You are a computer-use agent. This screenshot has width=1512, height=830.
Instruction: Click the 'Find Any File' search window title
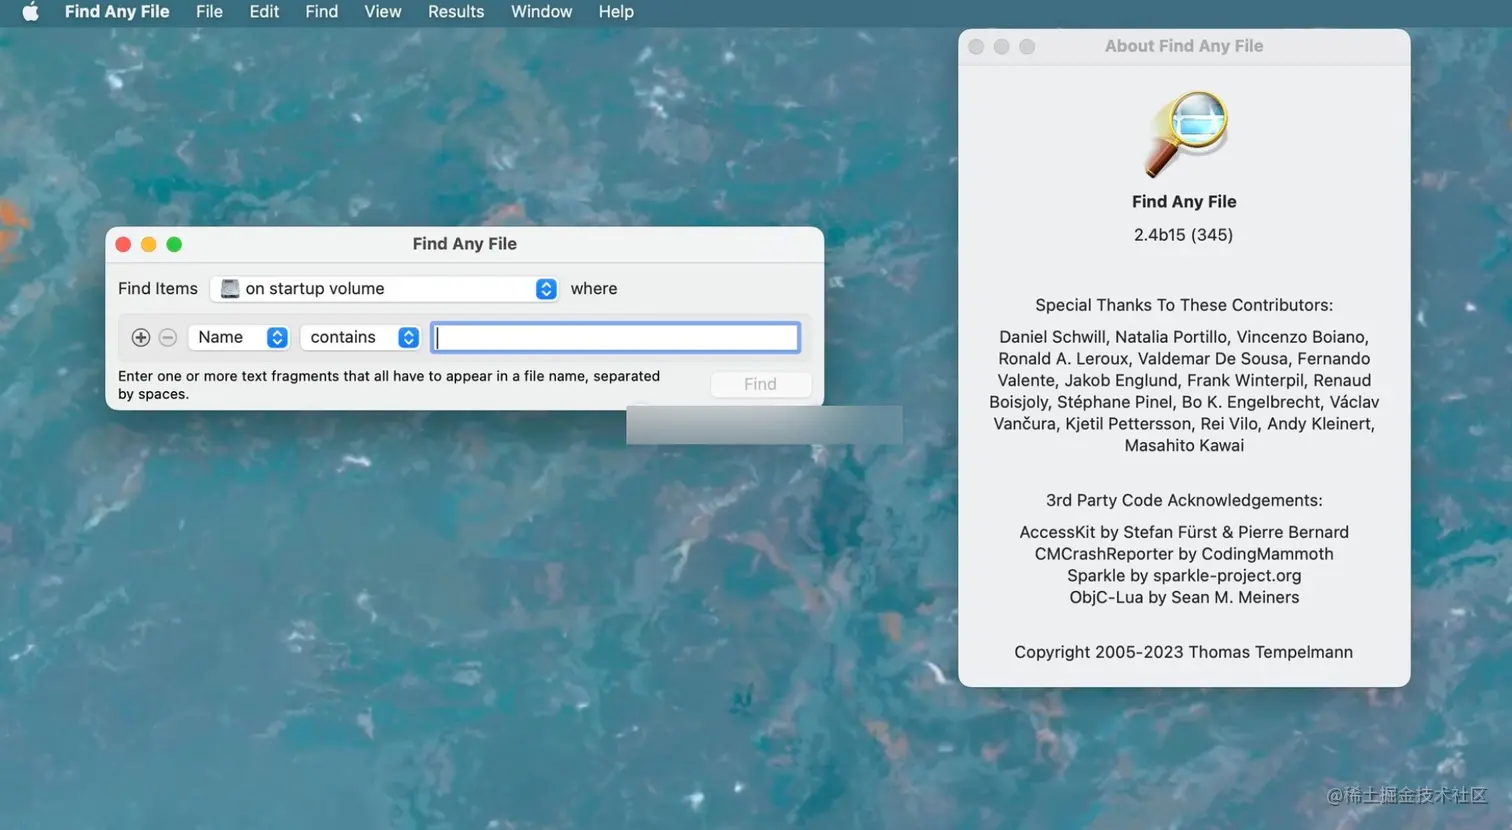coord(465,244)
